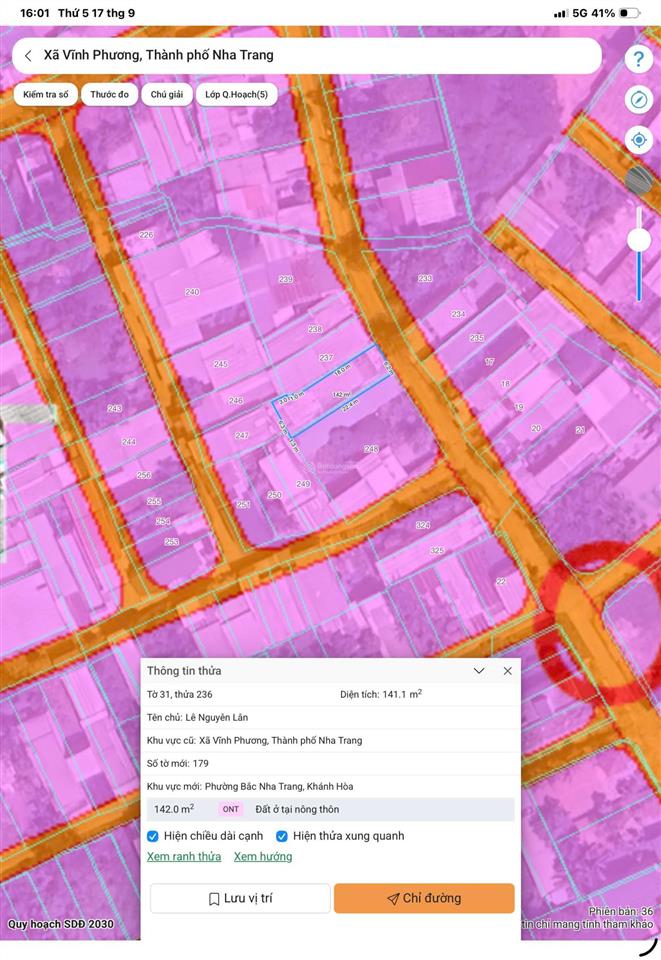The width and height of the screenshot is (661, 960).
Task: Open the help question mark icon
Action: (638, 59)
